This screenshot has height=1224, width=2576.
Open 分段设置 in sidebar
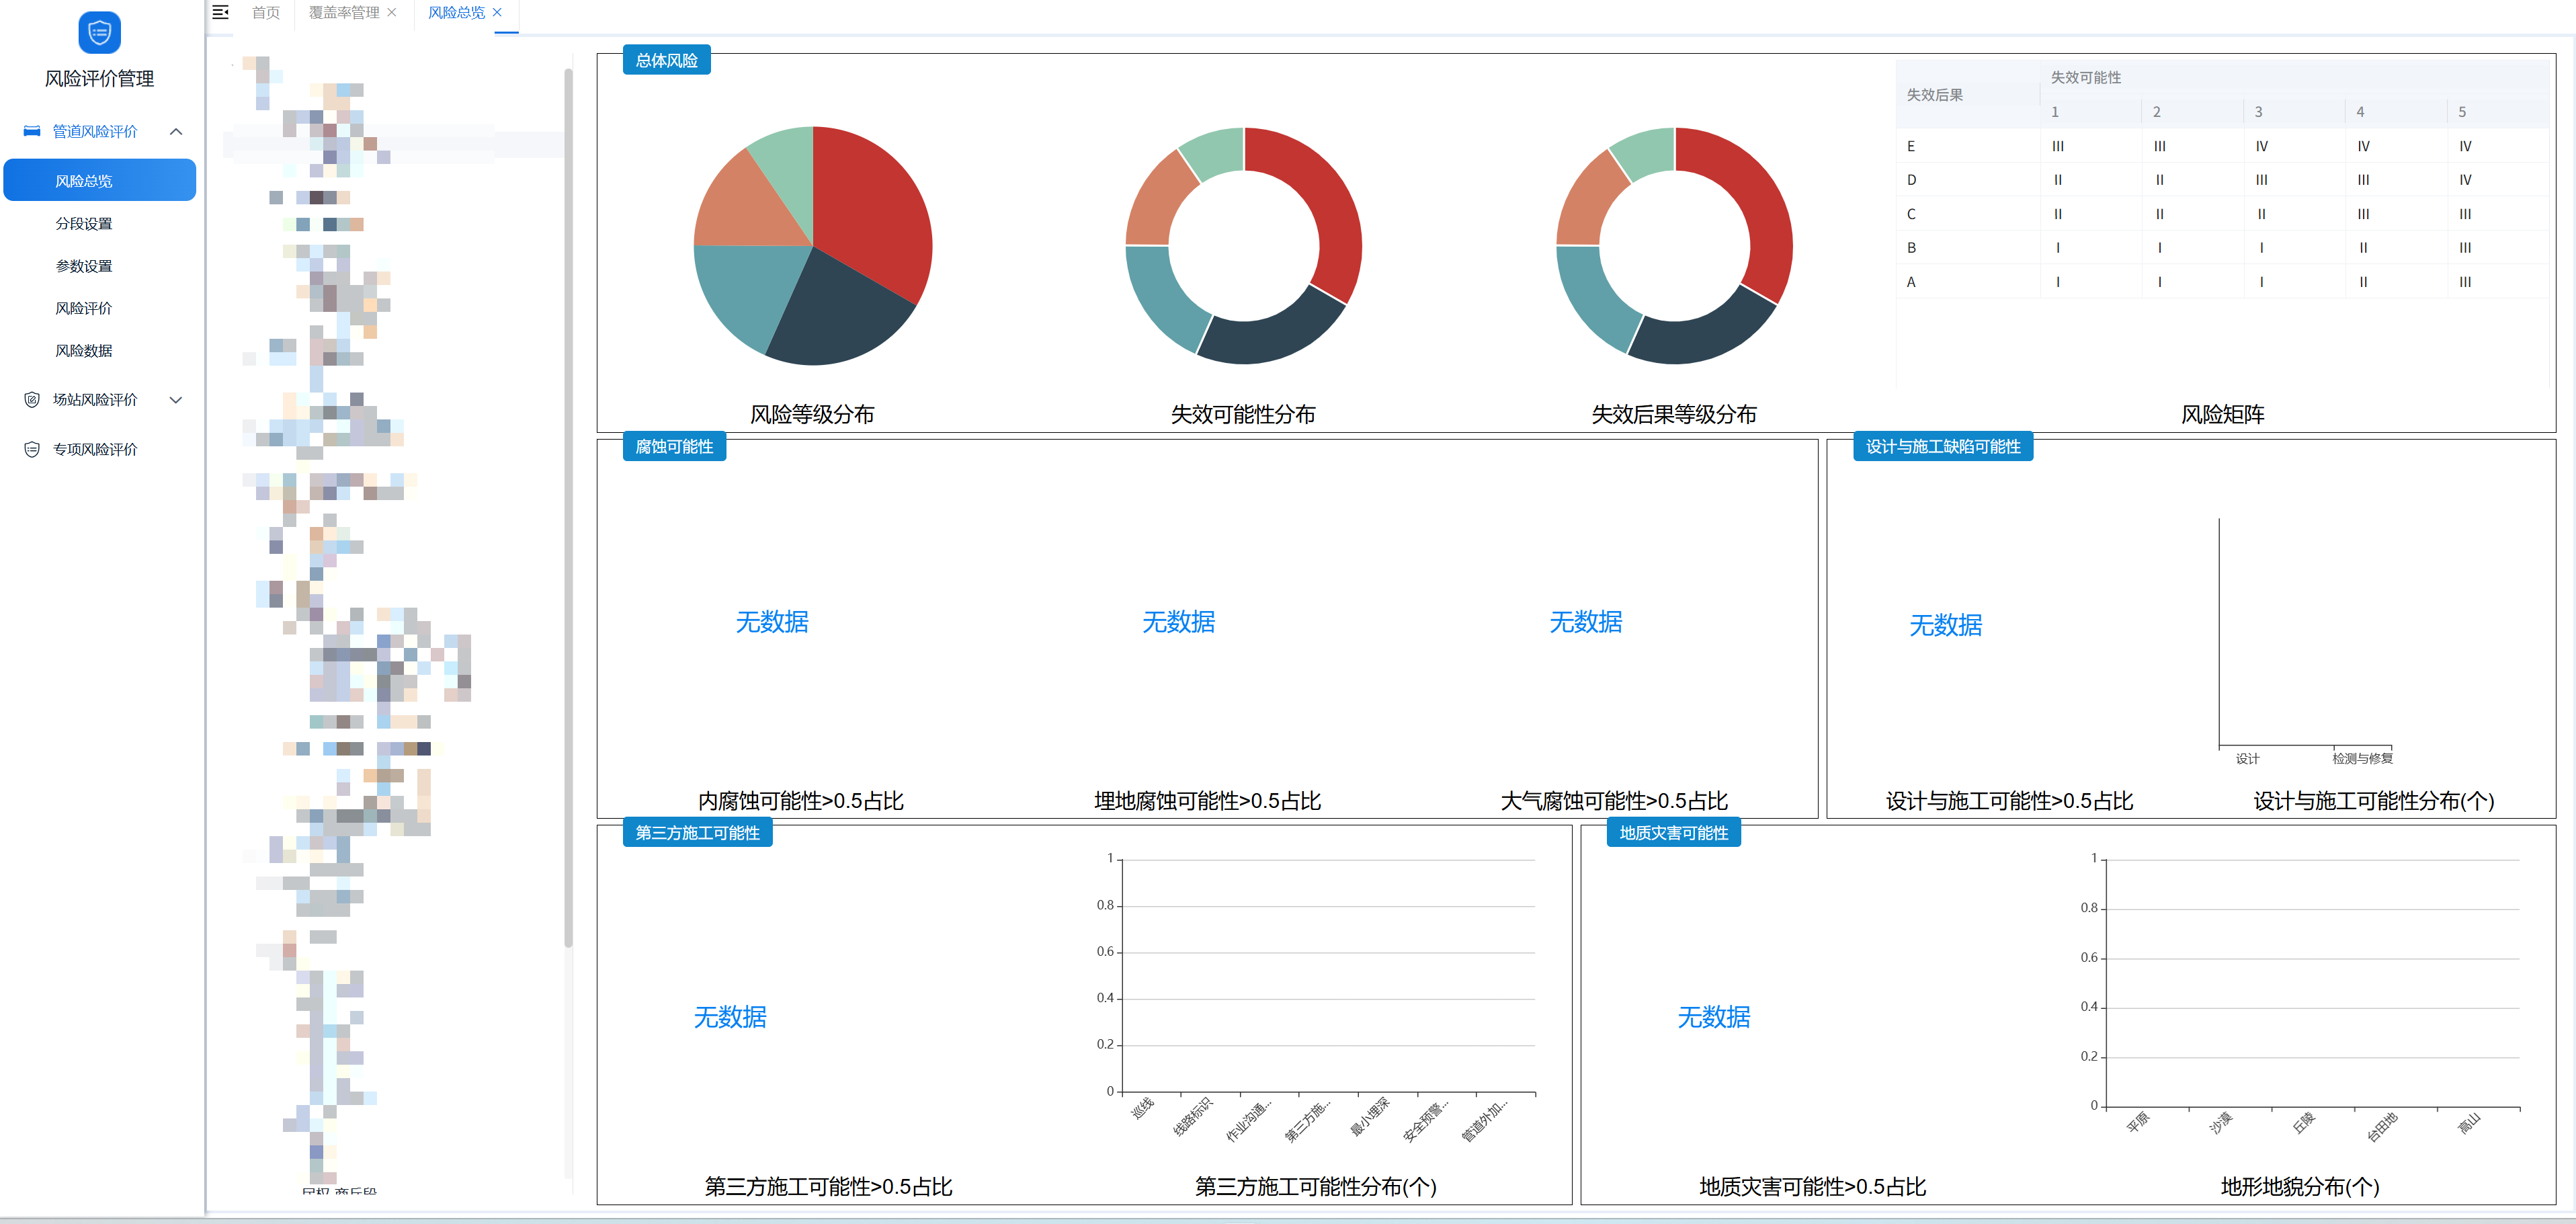coord(84,224)
